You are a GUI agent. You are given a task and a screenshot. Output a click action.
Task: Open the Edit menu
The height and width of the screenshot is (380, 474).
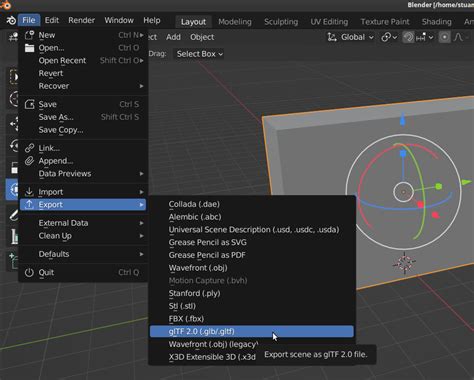click(x=52, y=20)
